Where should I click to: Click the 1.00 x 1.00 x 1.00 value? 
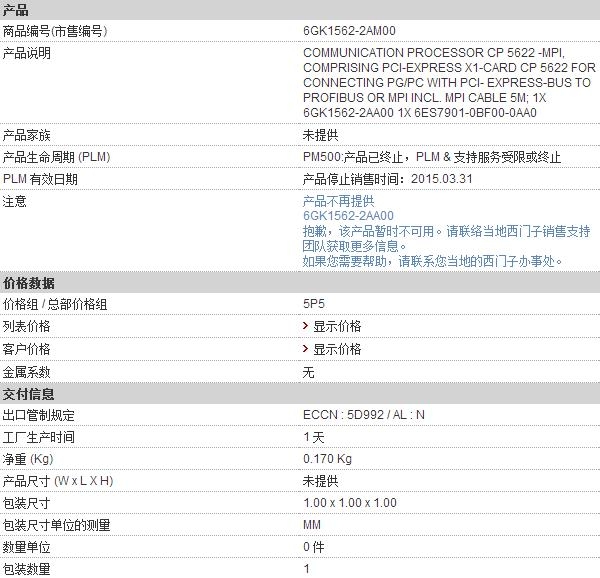350,503
